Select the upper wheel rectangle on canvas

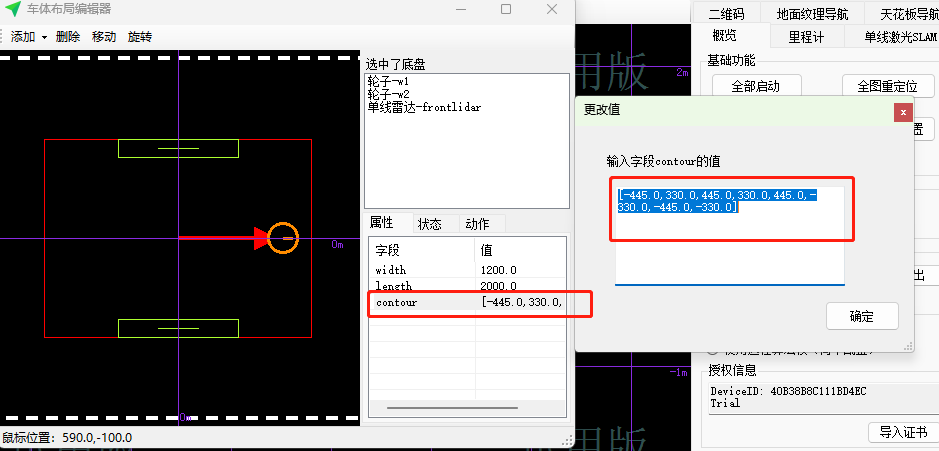tap(178, 149)
